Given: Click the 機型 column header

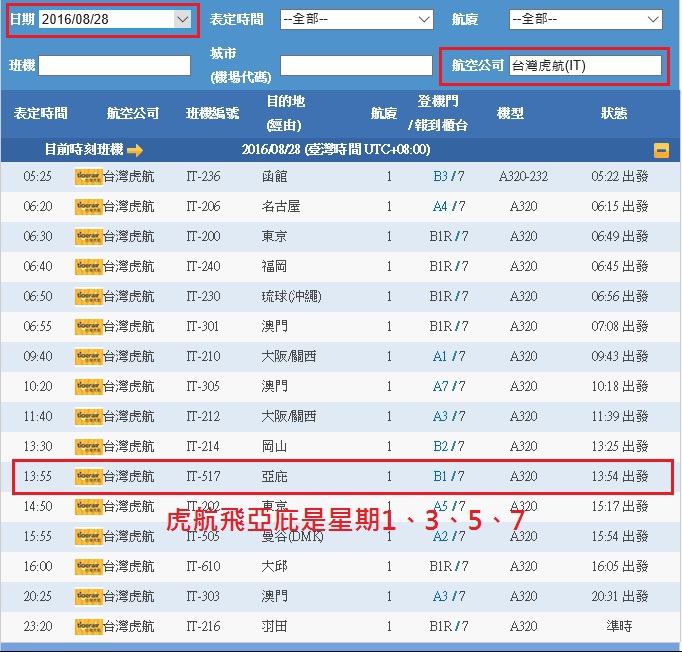Looking at the screenshot, I should click(510, 114).
